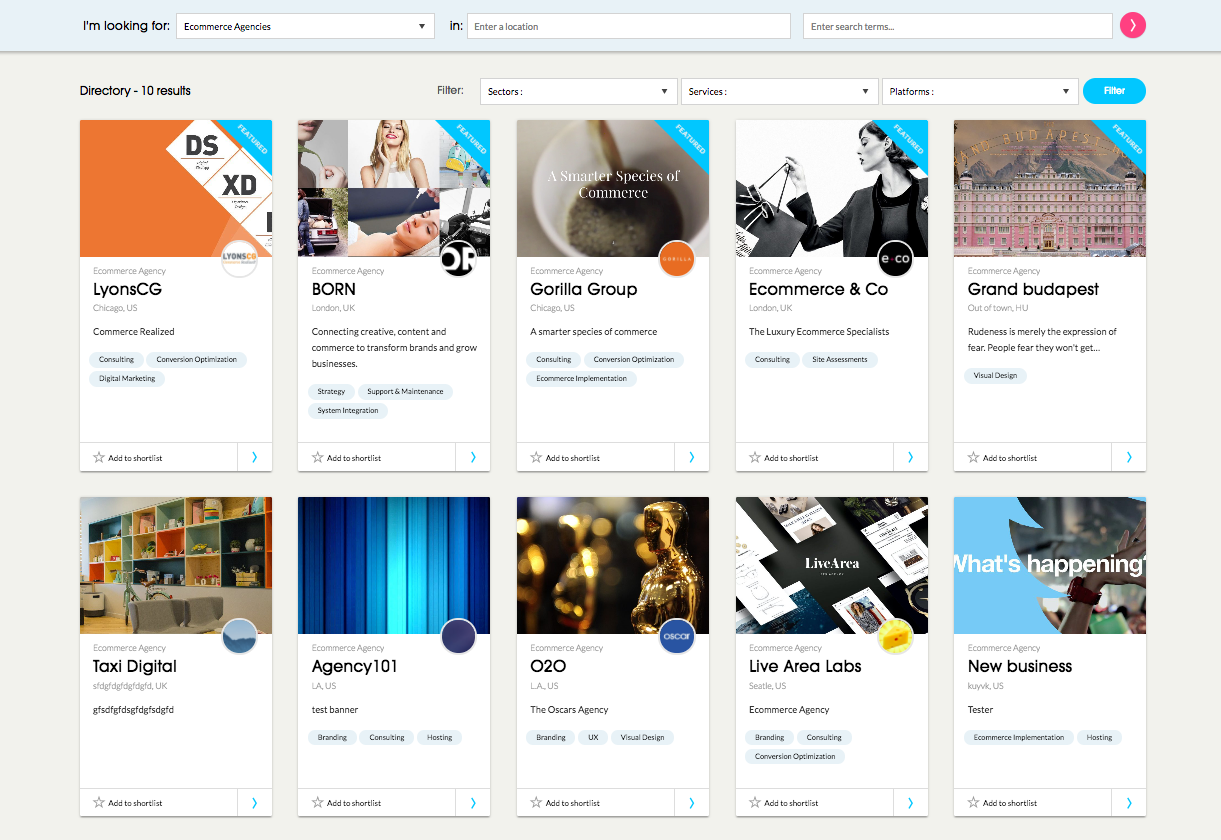The height and width of the screenshot is (840, 1221).
Task: Click the pink search arrow button
Action: pos(1133,26)
